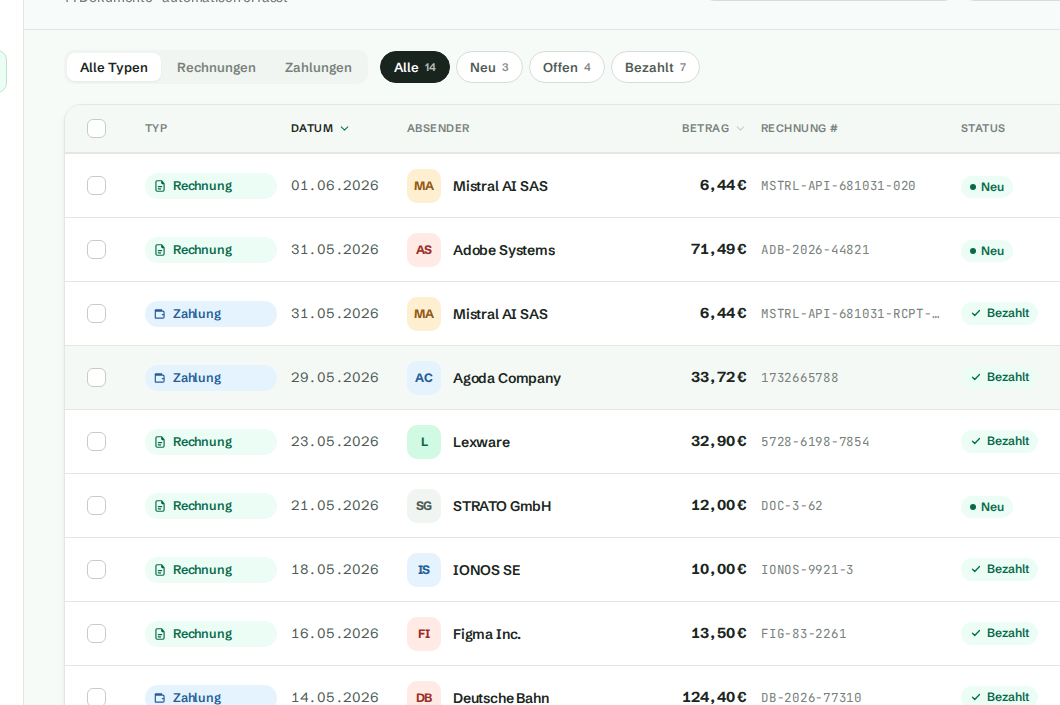Click the L avatar for Lexware
1060x705 pixels.
pos(424,442)
